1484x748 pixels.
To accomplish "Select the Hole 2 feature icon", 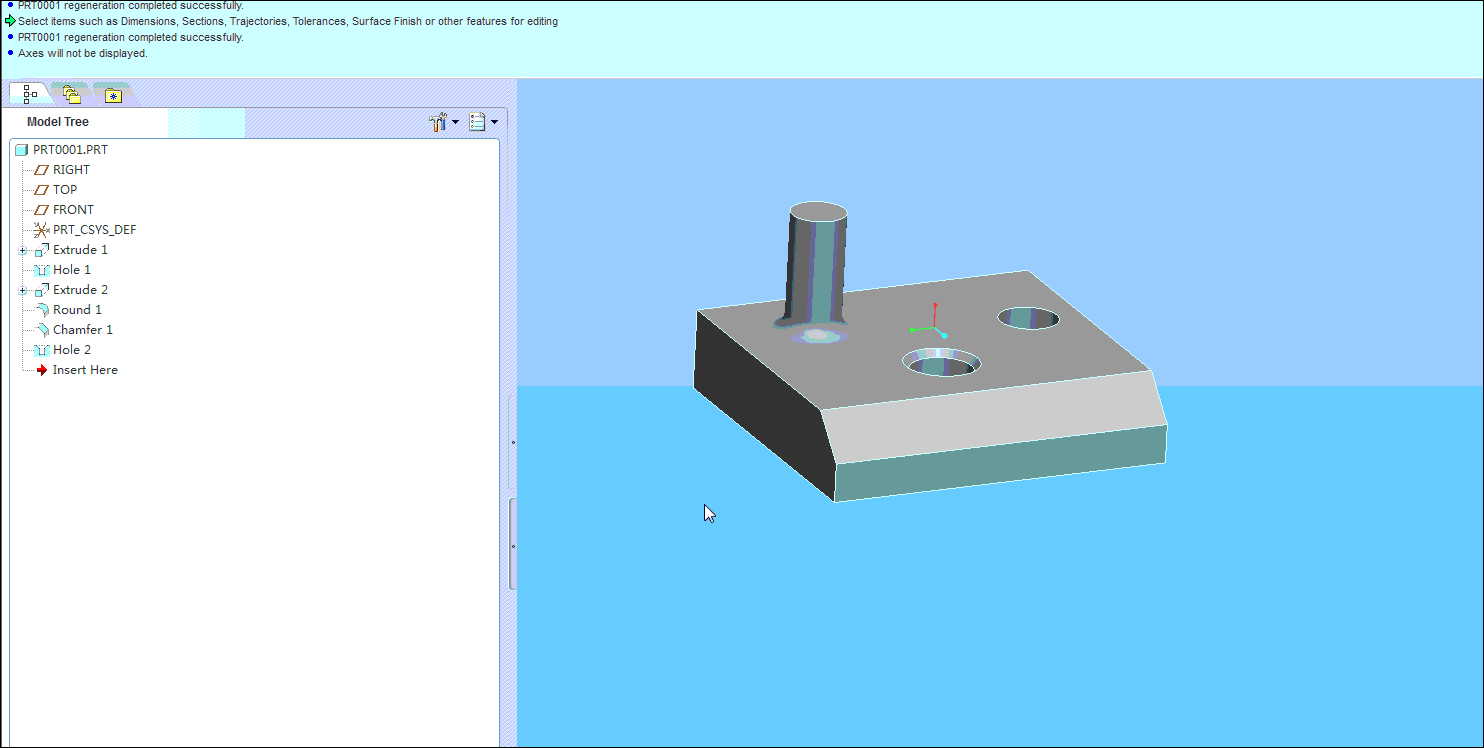I will [41, 350].
